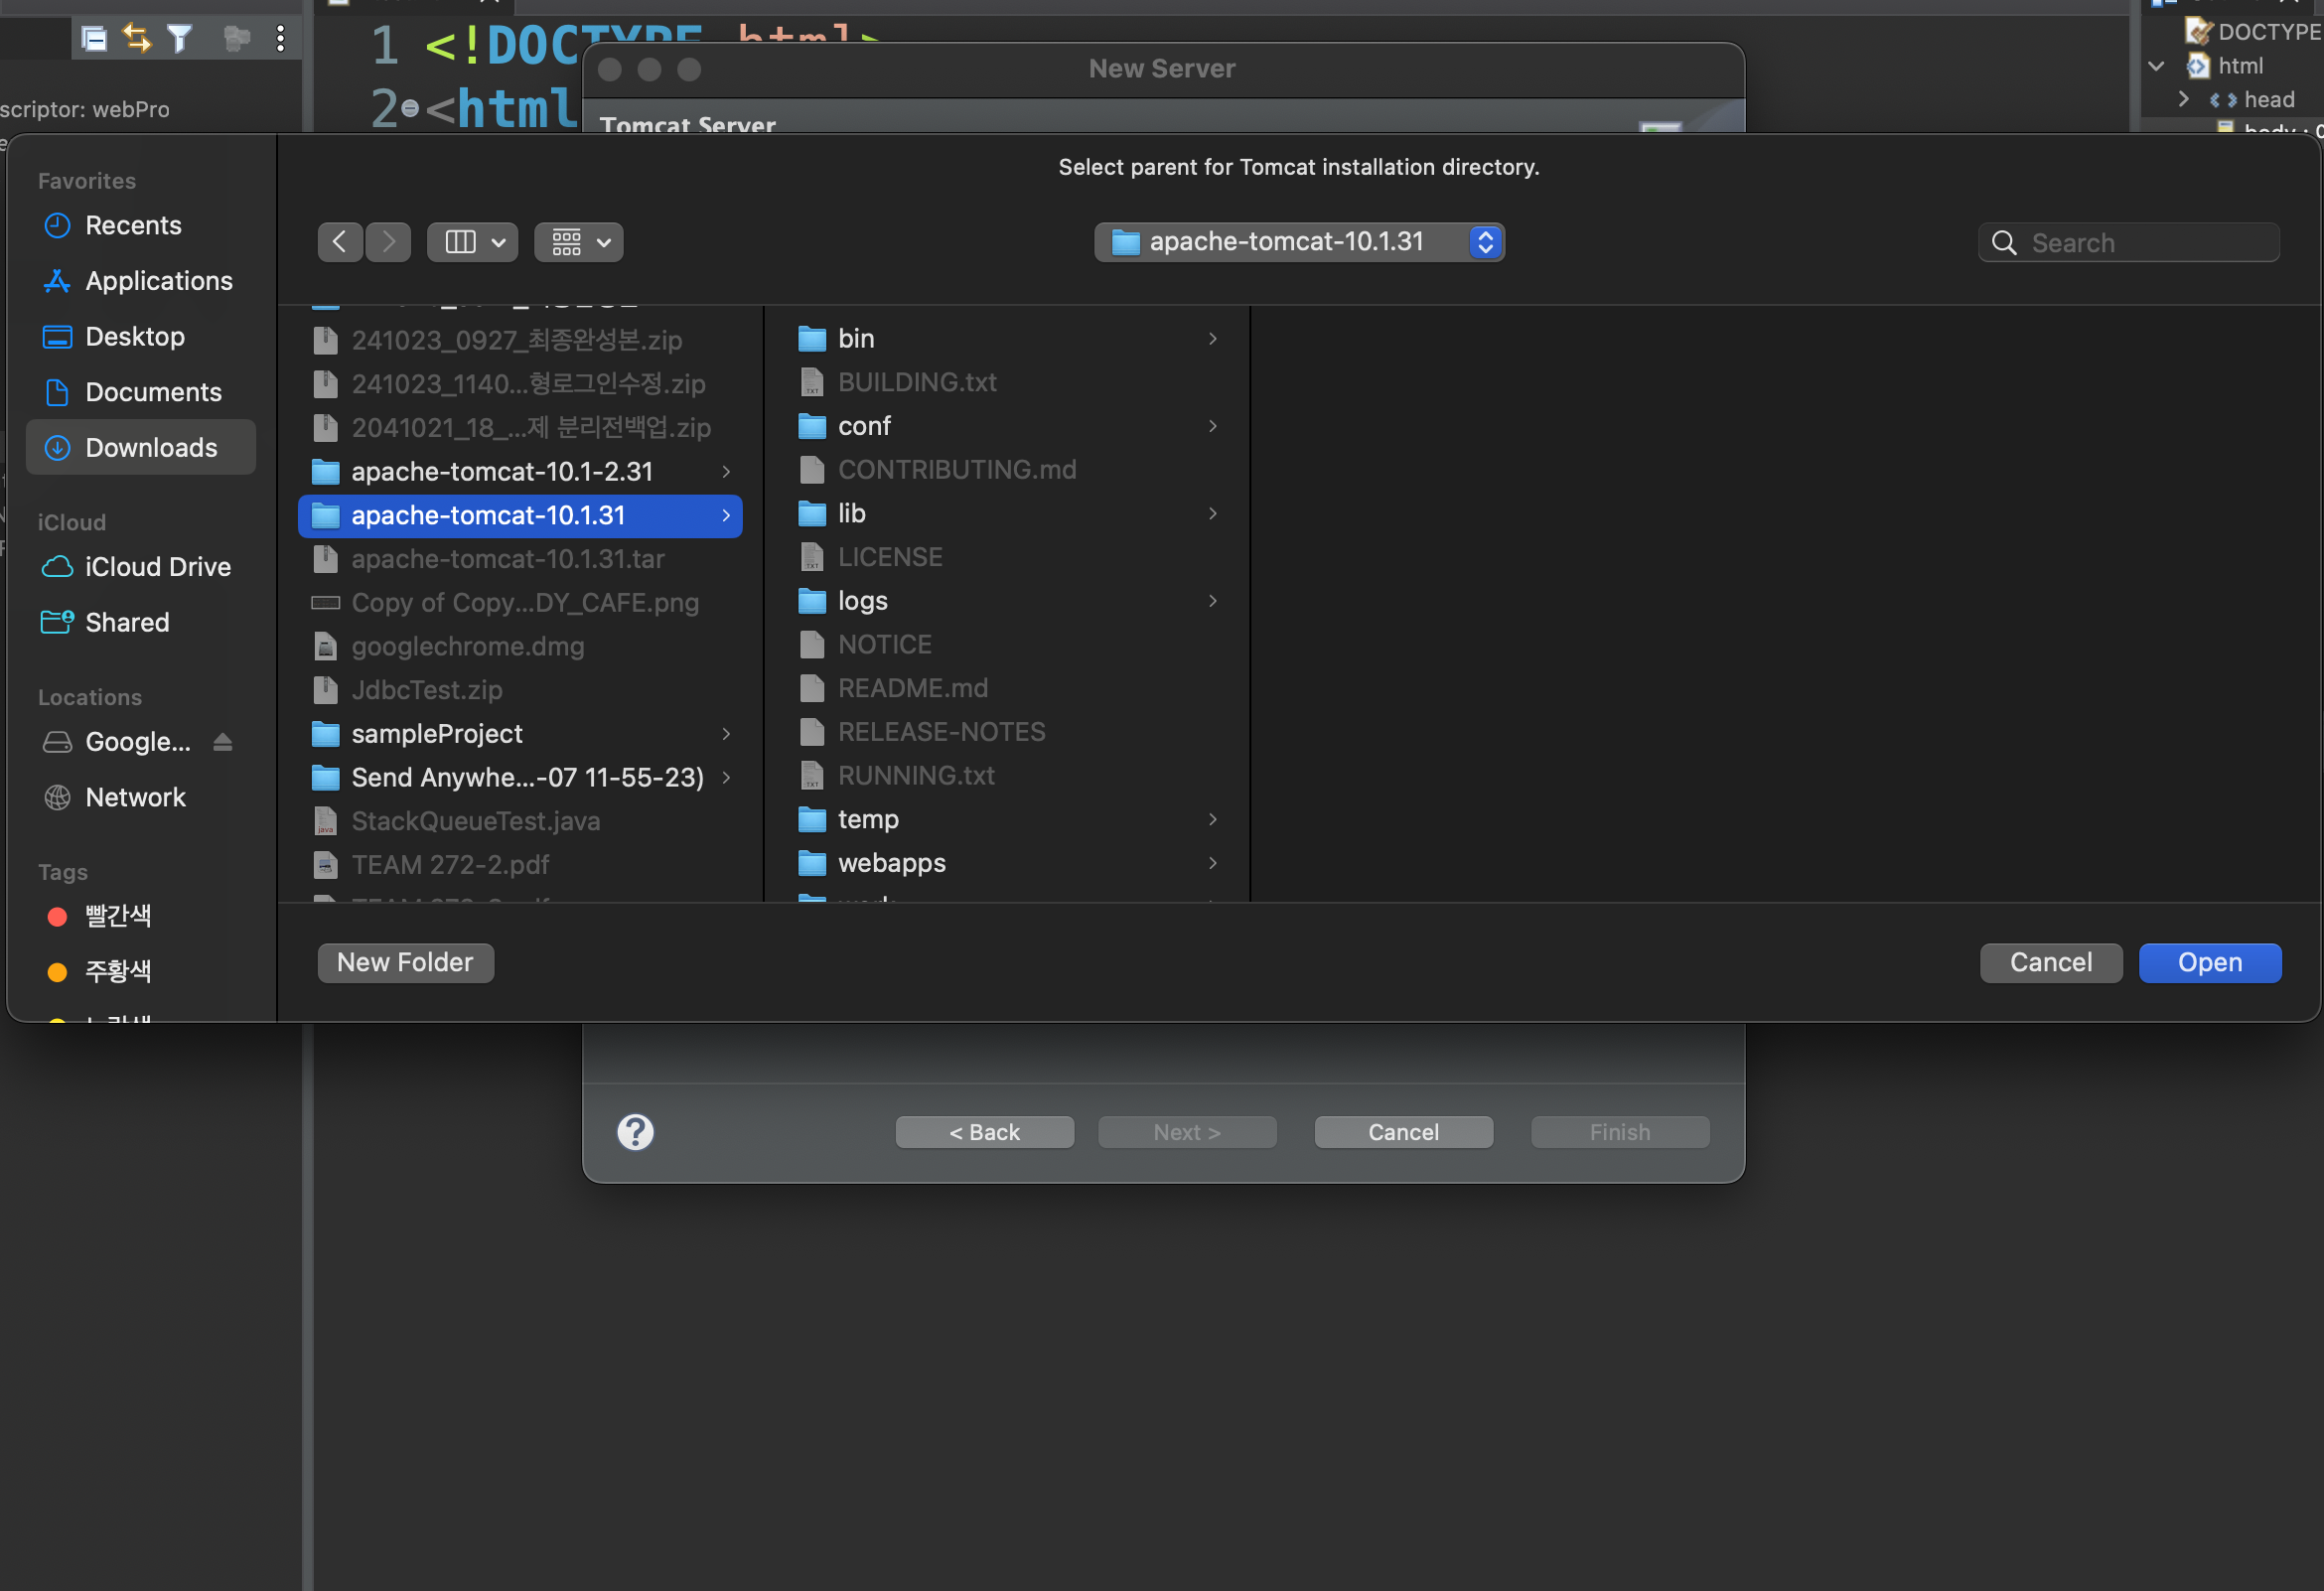Screen dimensions: 2324x1591
Task: Expand bin folder chevron
Action: 1213,339
